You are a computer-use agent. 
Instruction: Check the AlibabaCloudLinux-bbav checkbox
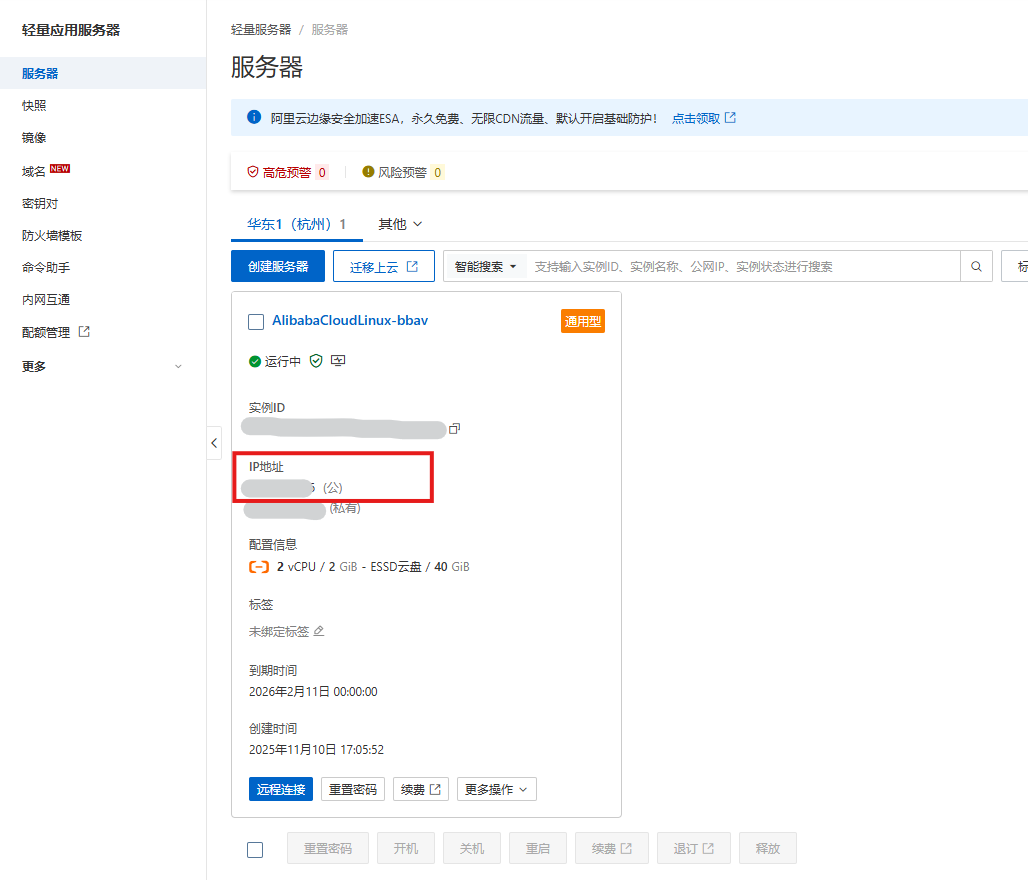(x=256, y=321)
